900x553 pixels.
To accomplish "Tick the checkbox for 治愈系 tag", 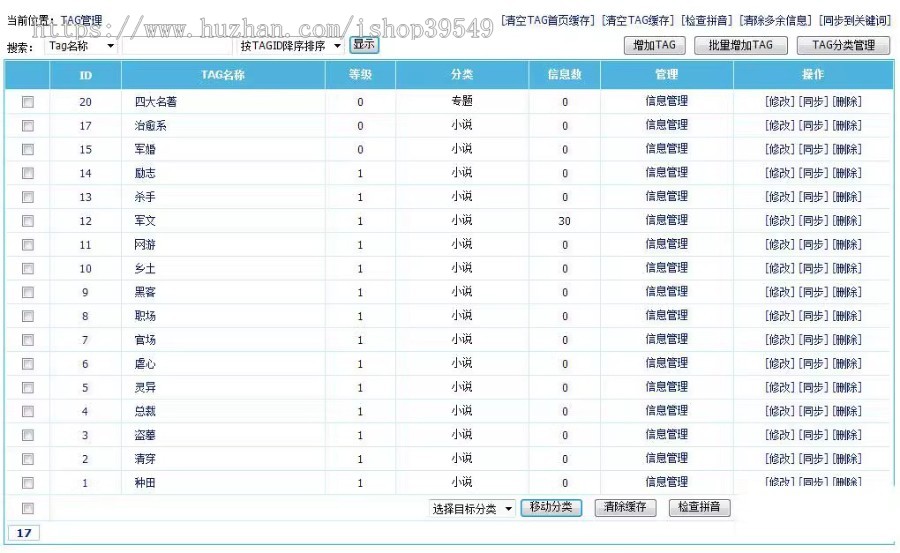I will [x=28, y=126].
